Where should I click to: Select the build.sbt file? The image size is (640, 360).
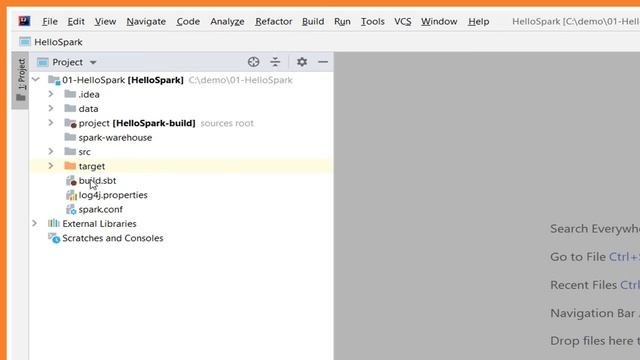coord(182,180)
